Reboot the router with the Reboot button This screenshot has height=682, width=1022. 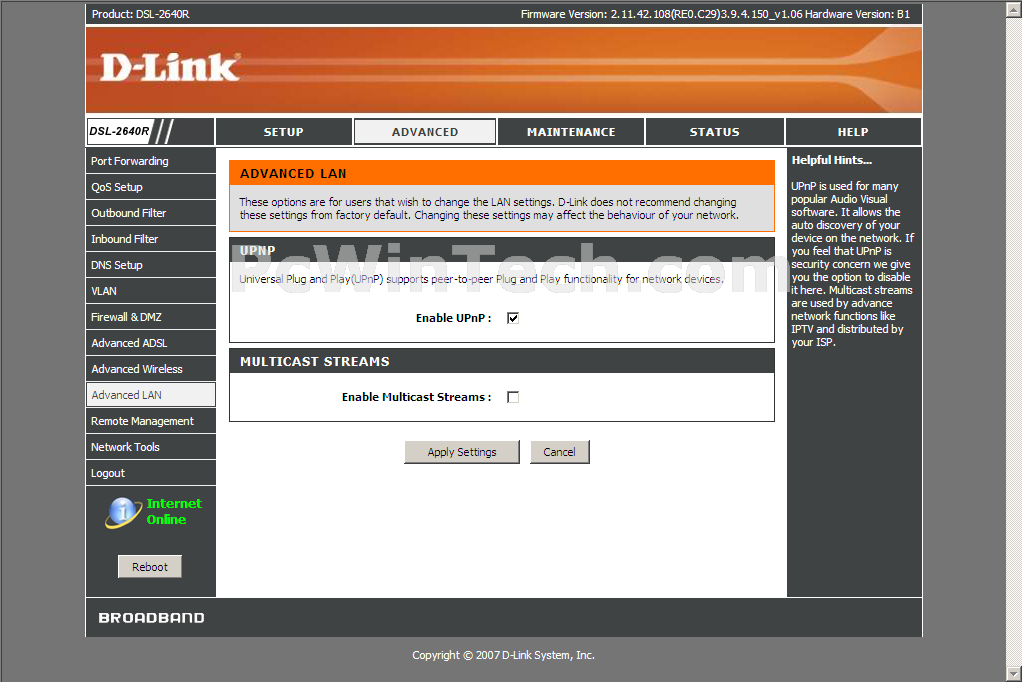tap(150, 567)
